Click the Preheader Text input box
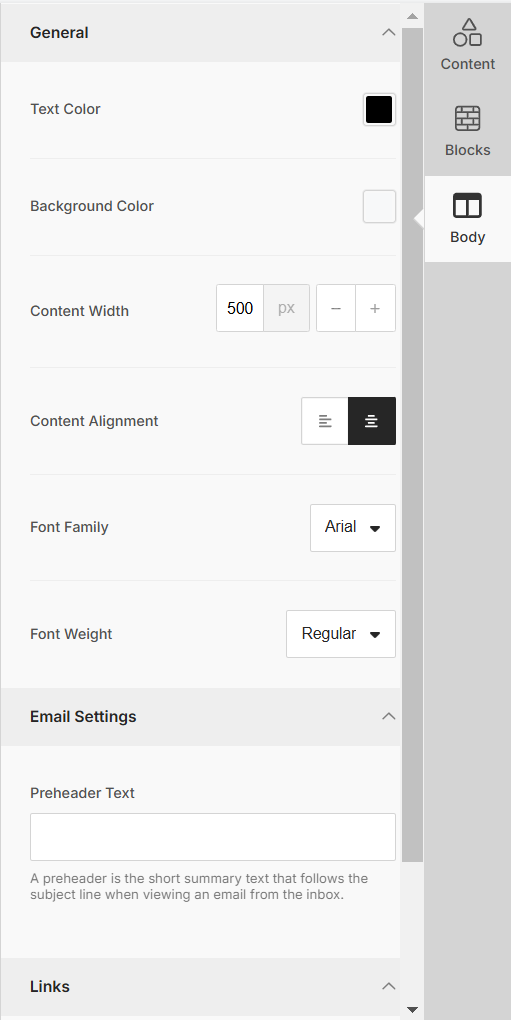The height and width of the screenshot is (1020, 511). [x=213, y=837]
